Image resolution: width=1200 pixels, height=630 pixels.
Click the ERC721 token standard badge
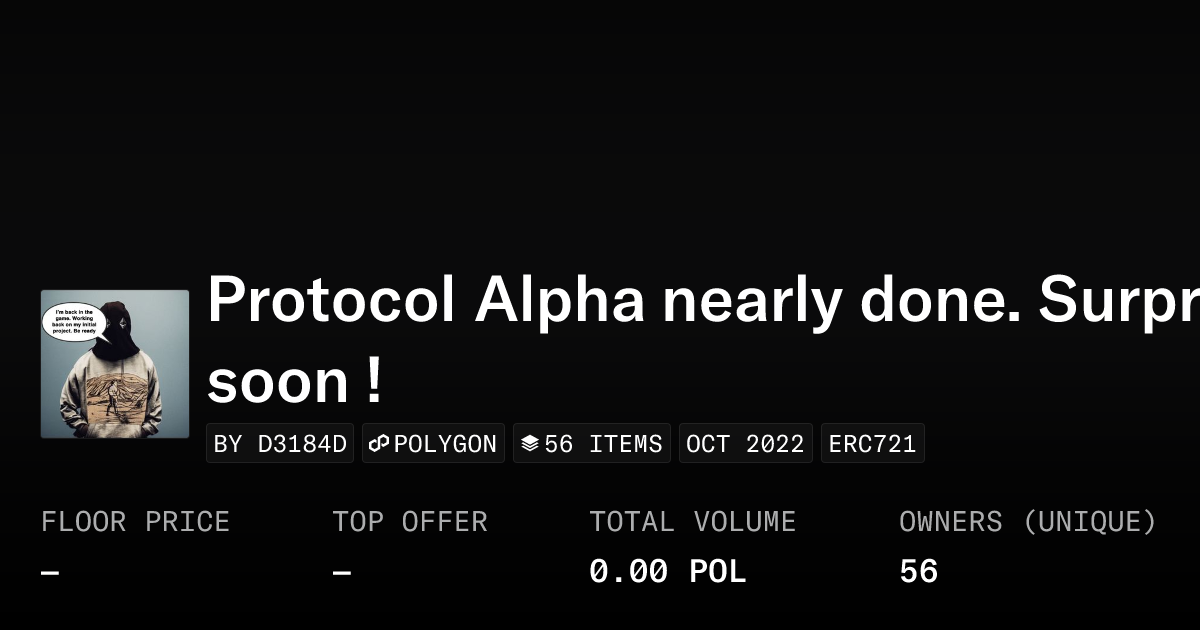click(872, 444)
